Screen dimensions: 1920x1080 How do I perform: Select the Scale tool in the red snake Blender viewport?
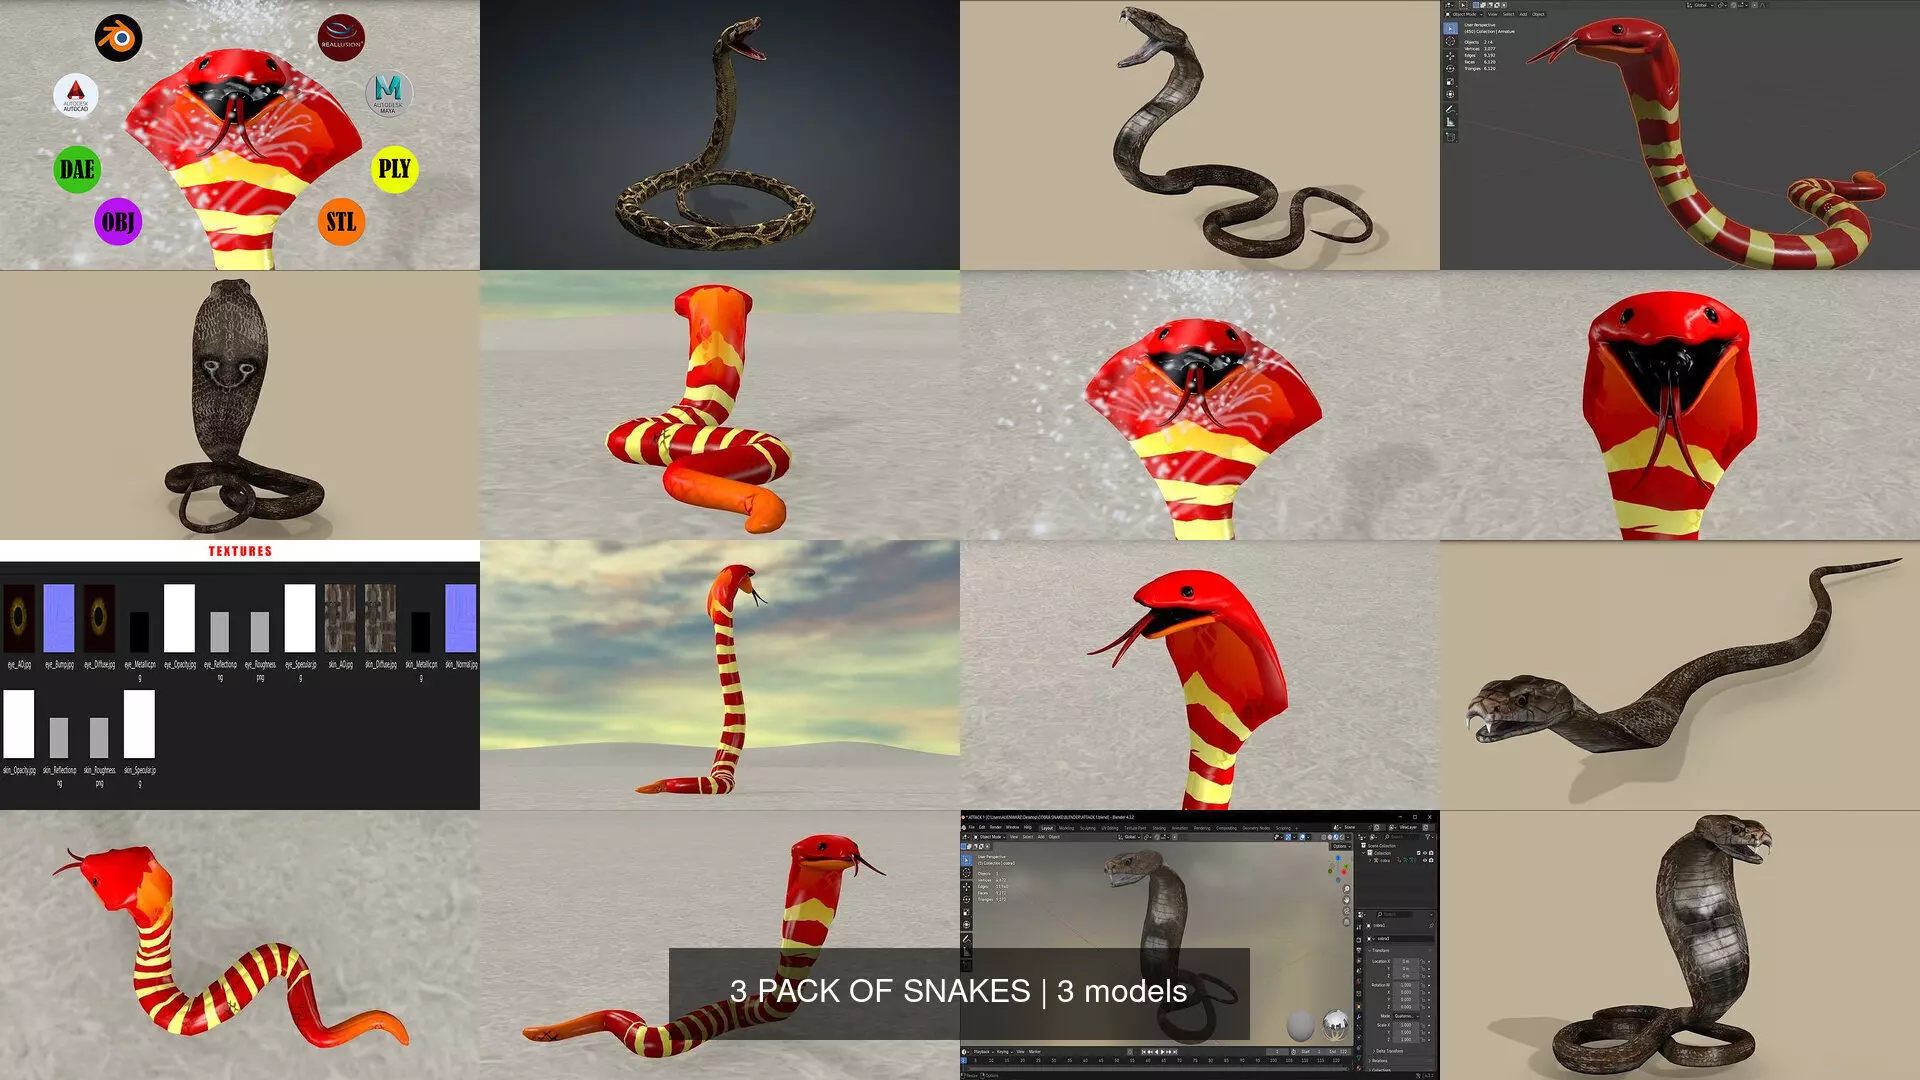(x=1450, y=82)
